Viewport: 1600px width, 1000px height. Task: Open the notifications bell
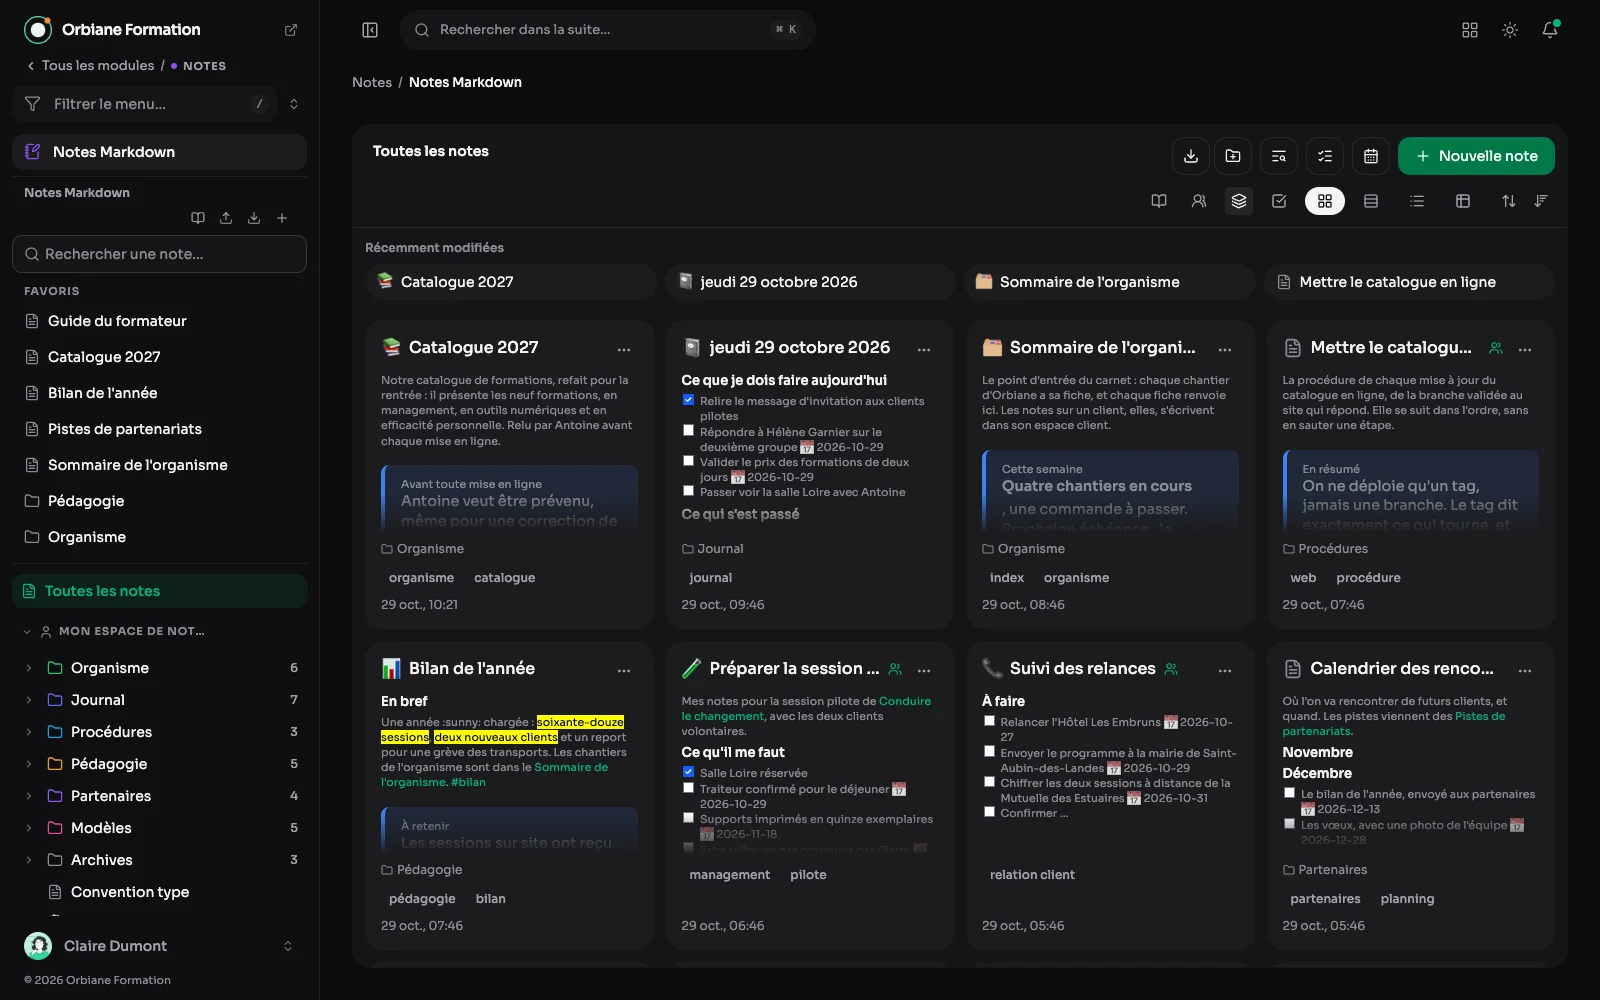(x=1550, y=30)
